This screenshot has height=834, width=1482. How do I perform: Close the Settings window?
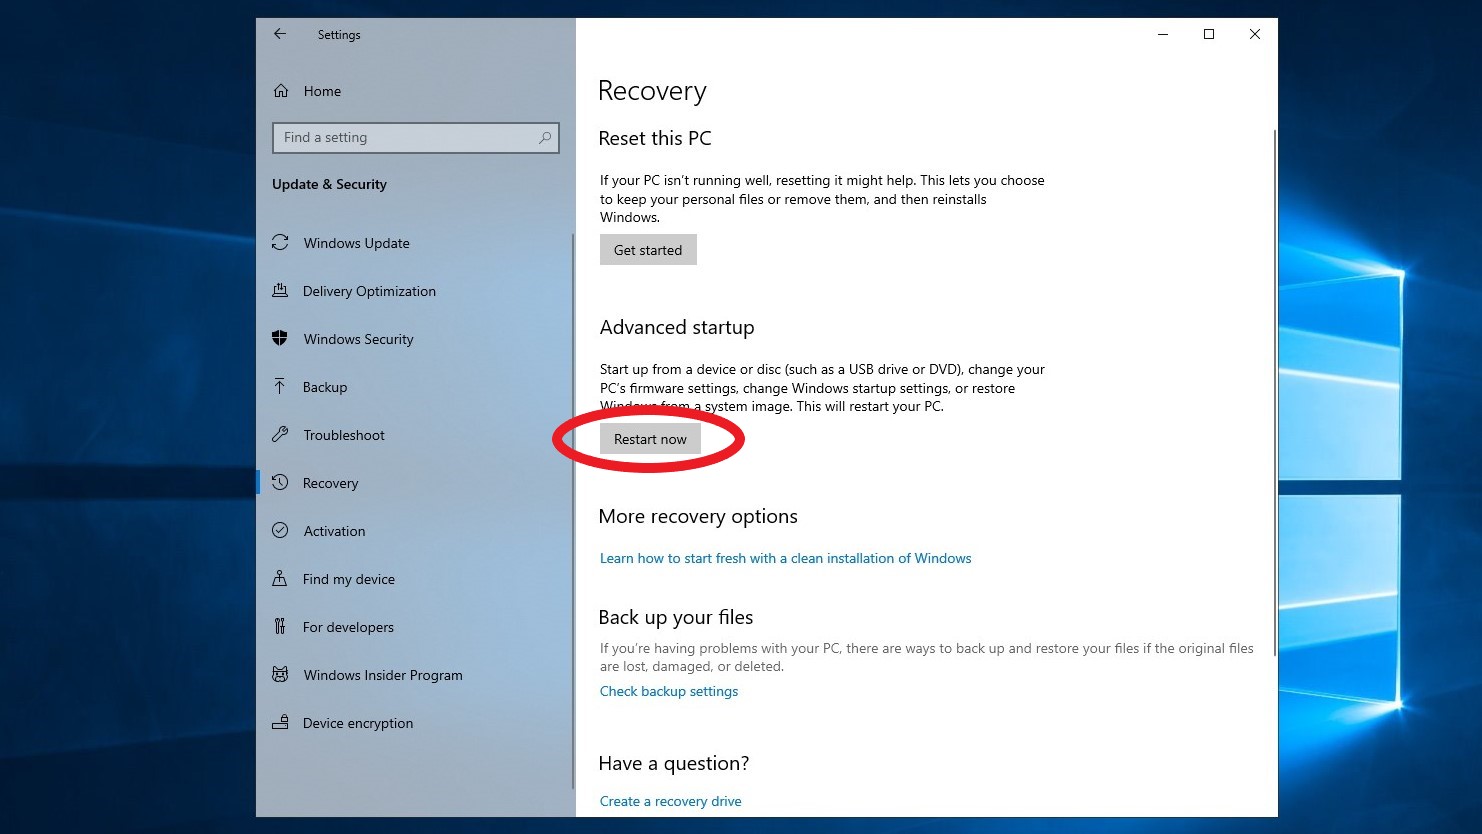[x=1255, y=34]
